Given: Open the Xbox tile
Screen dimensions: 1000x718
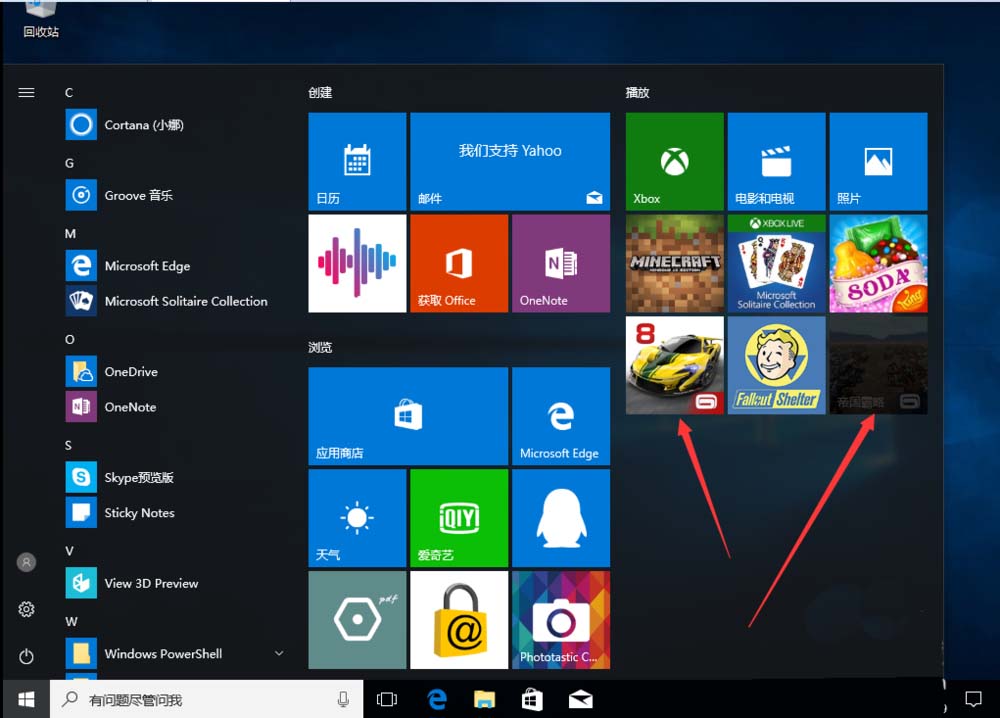Looking at the screenshot, I should tap(674, 162).
